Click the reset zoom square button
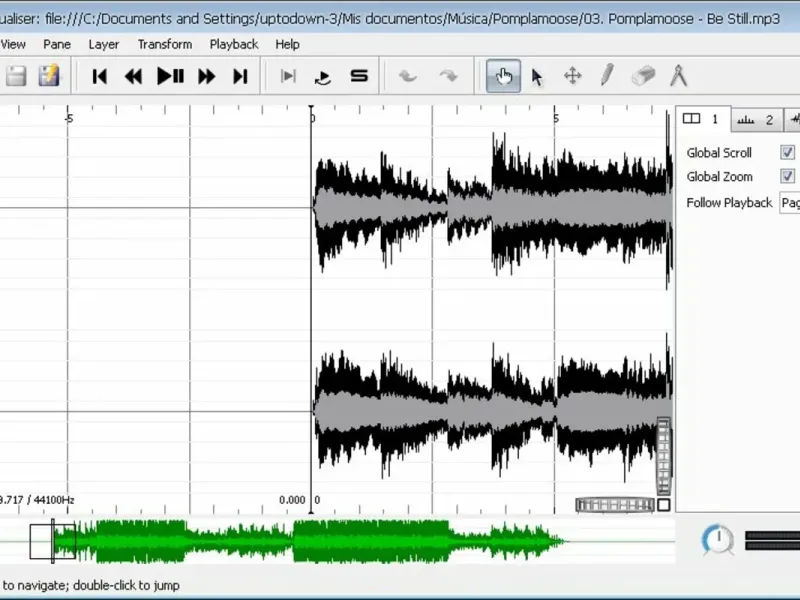The width and height of the screenshot is (800, 600). click(664, 505)
